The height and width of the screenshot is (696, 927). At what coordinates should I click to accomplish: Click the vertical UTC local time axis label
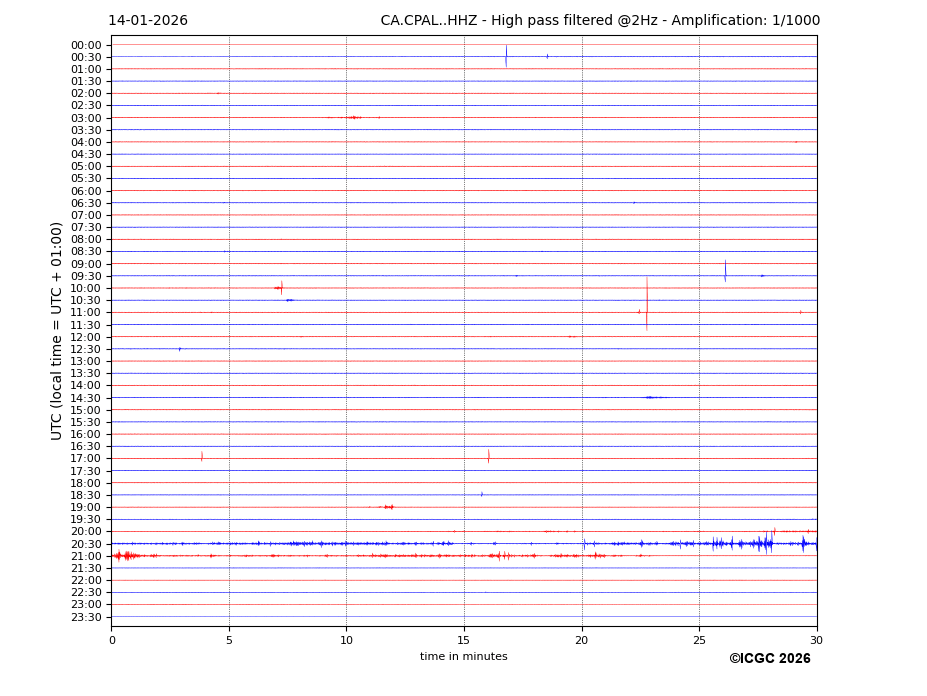(58, 330)
